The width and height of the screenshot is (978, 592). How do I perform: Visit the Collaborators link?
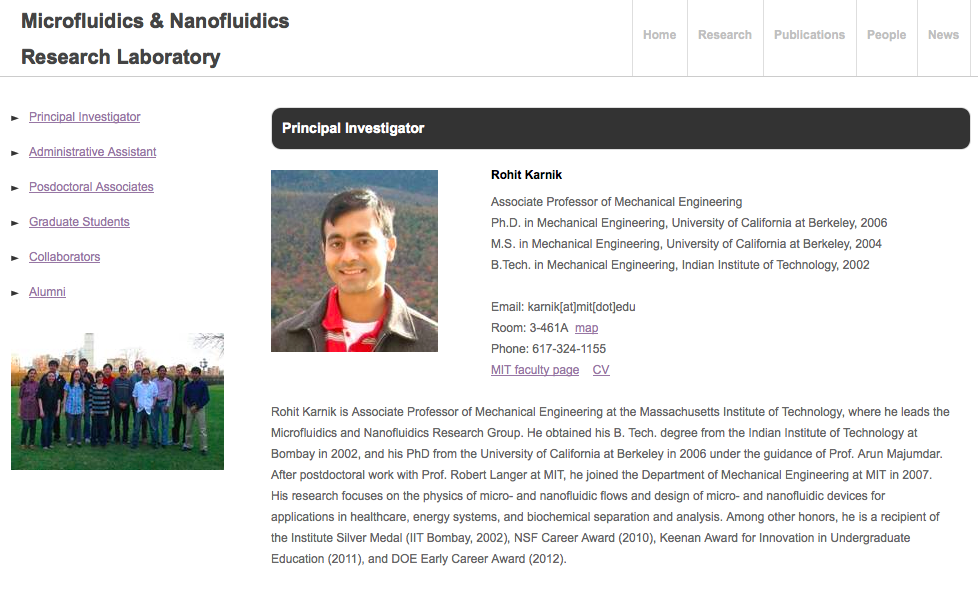pyautogui.click(x=64, y=256)
